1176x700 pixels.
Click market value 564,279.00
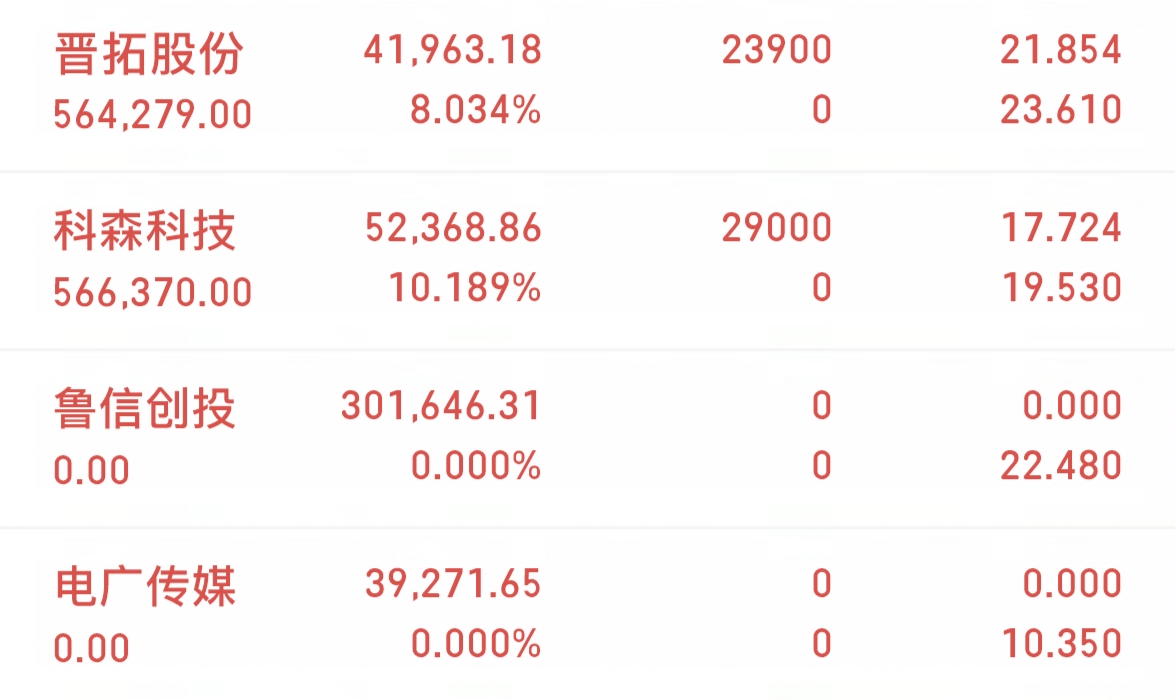click(153, 114)
